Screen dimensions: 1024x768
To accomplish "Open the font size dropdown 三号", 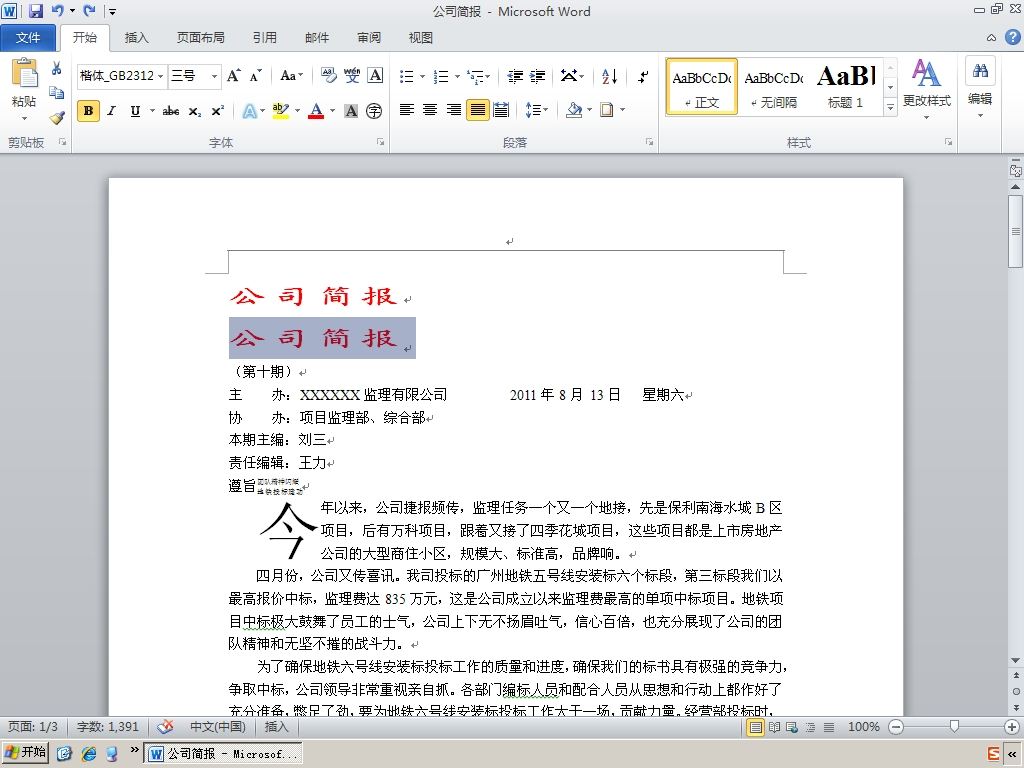I will pyautogui.click(x=195, y=76).
